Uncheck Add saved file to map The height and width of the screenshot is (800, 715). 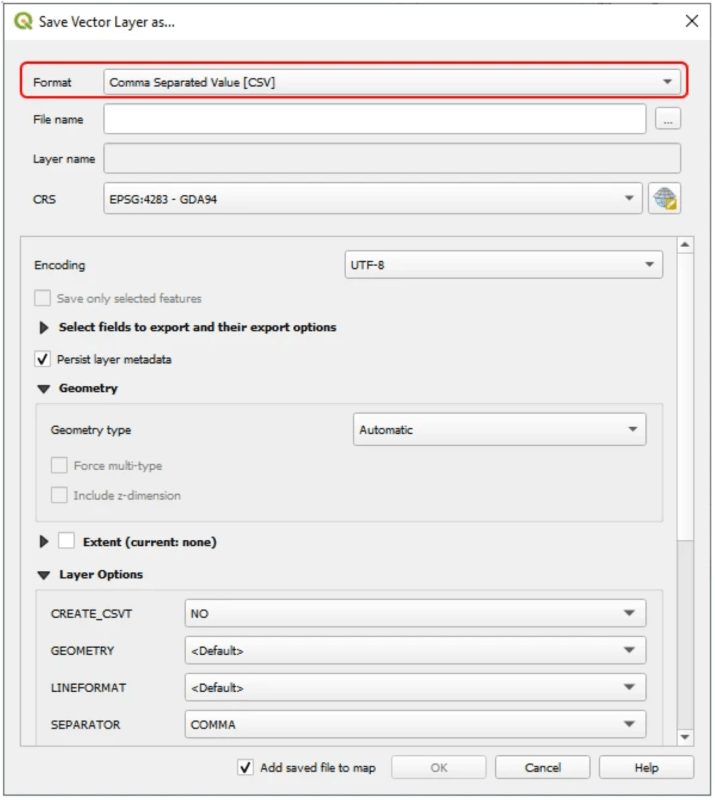(x=245, y=767)
